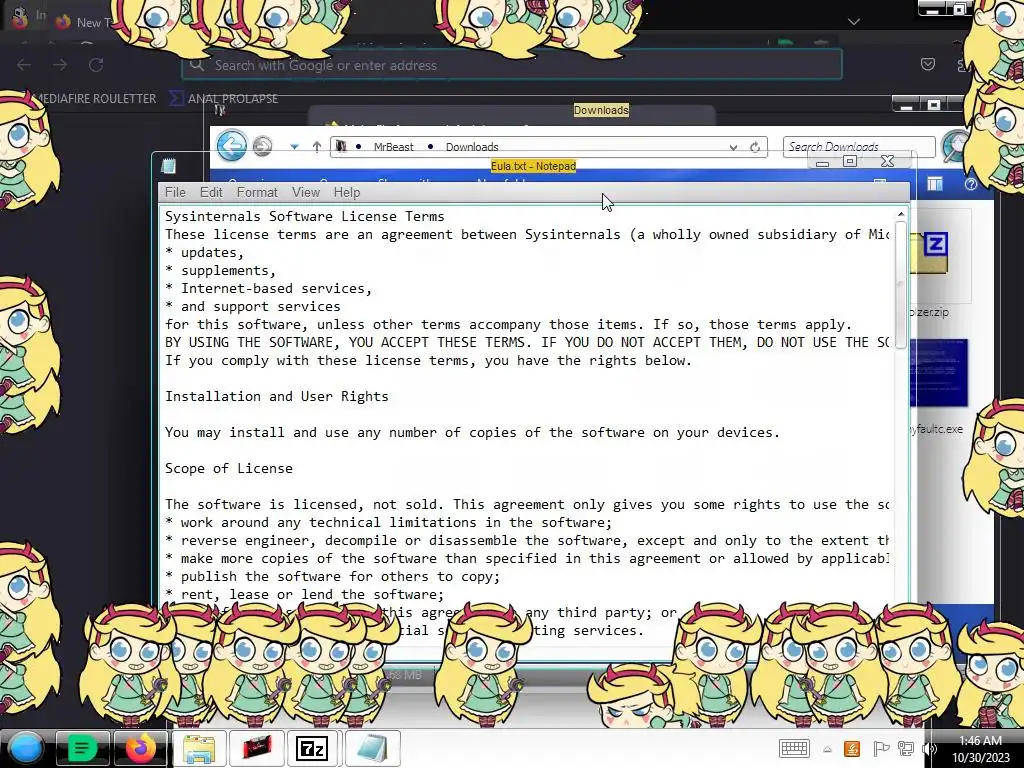Click the Explorer search magnifier icon
1024x768 pixels.
[x=954, y=145]
